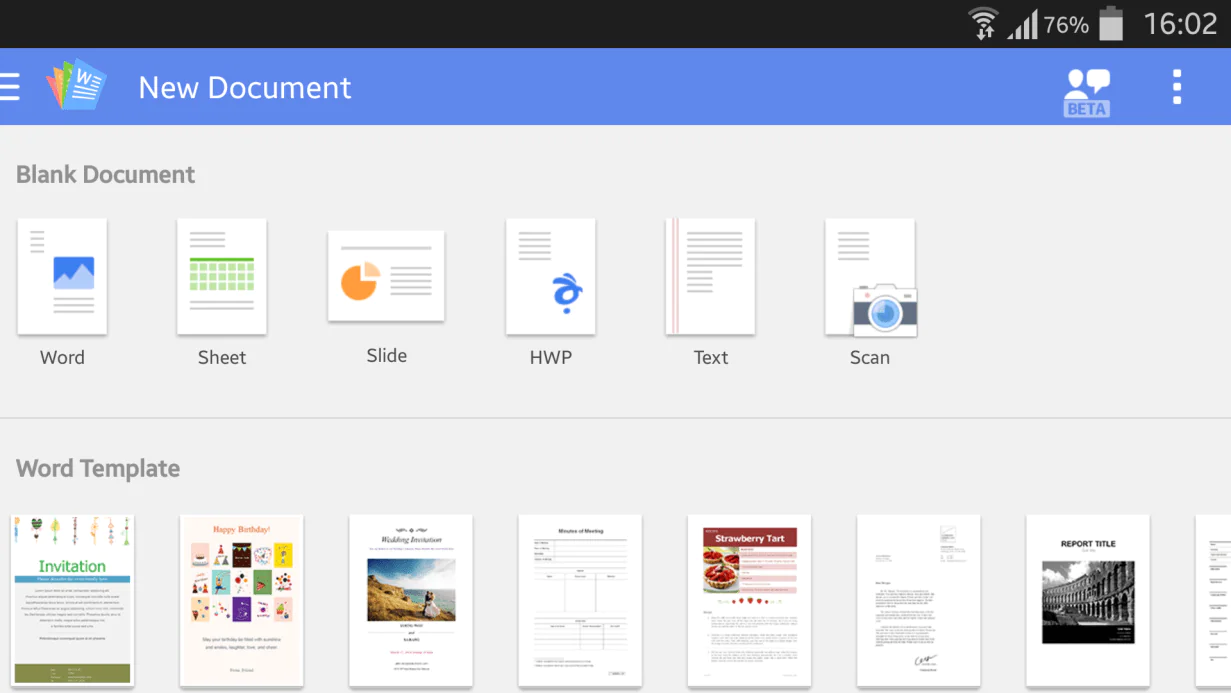
Task: Open the Wedding Invitation template
Action: [x=410, y=600]
